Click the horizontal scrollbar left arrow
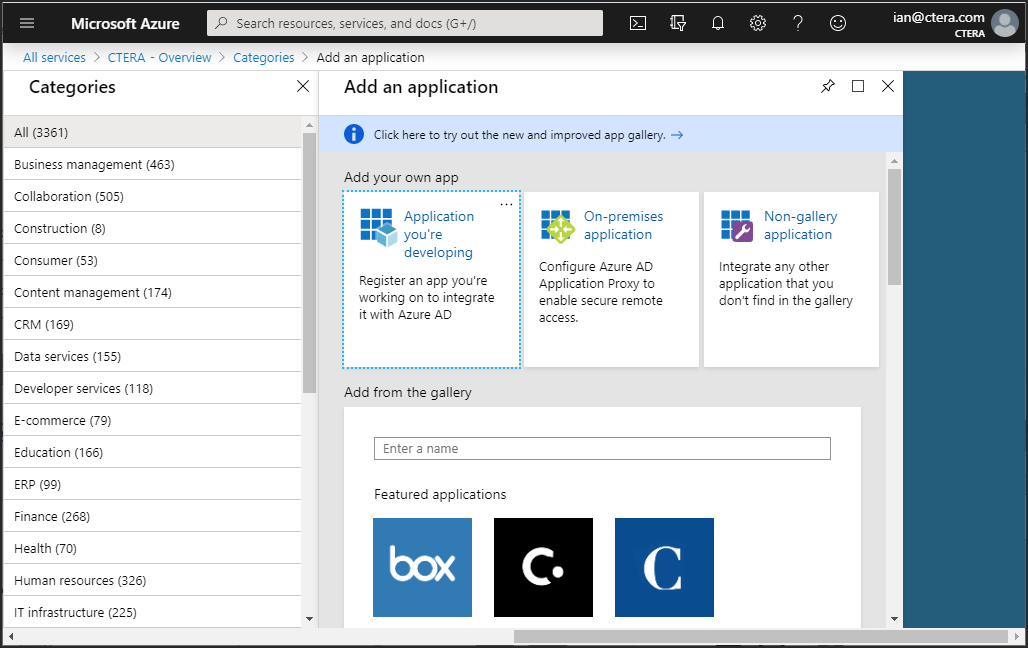This screenshot has height=648, width=1028. (10, 636)
